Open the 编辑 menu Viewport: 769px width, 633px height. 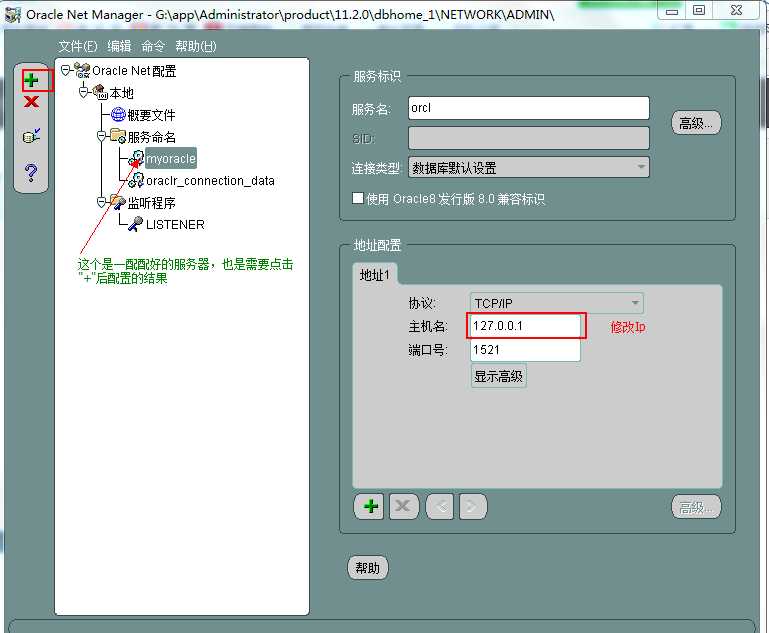[x=119, y=46]
